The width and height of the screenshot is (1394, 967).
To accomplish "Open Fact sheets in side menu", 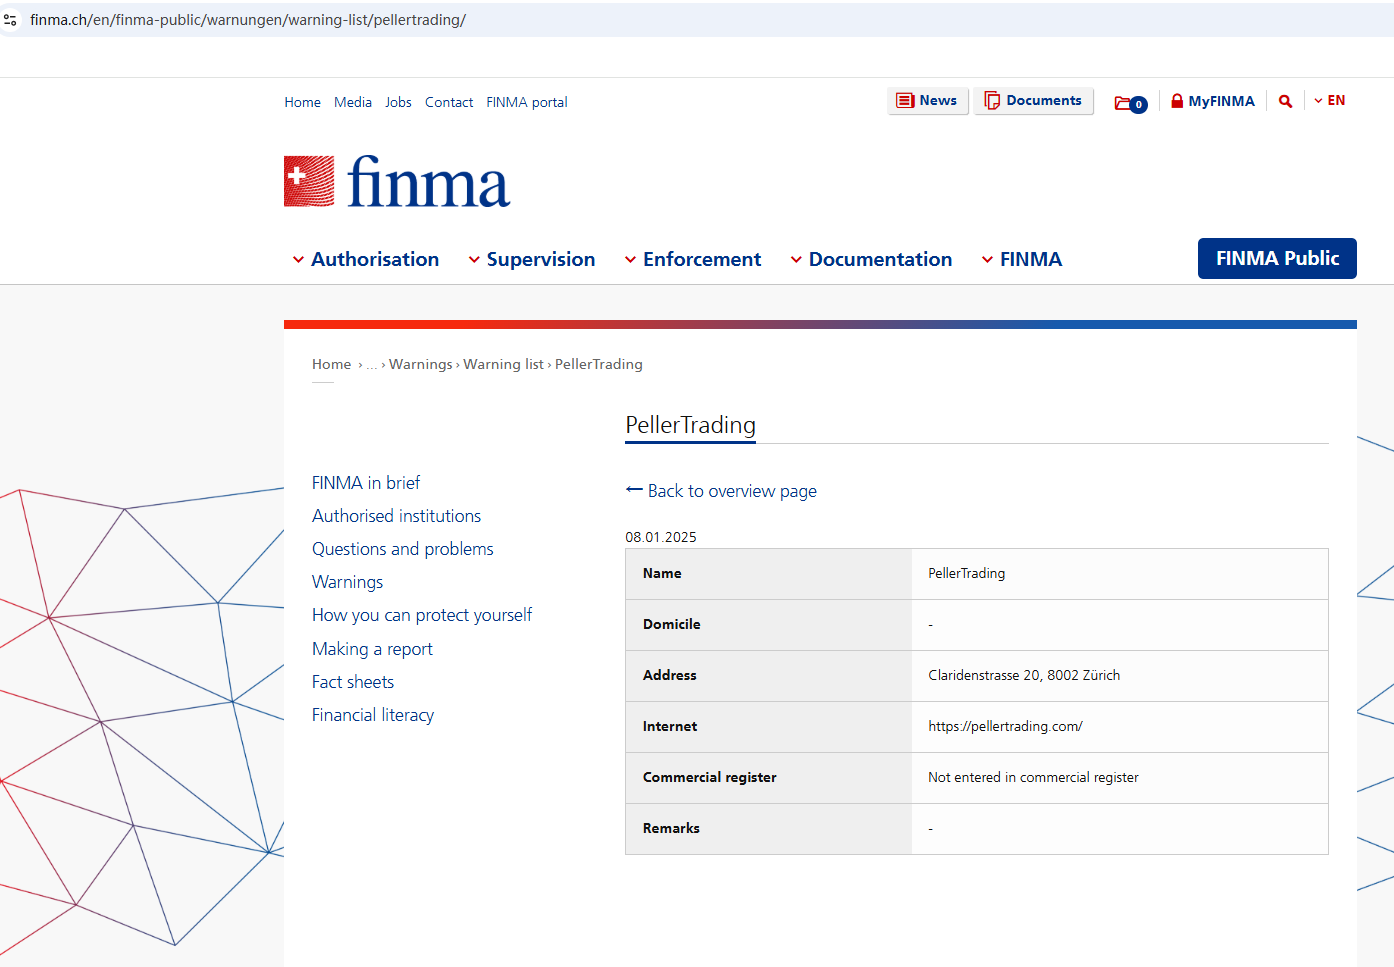I will (x=353, y=682).
